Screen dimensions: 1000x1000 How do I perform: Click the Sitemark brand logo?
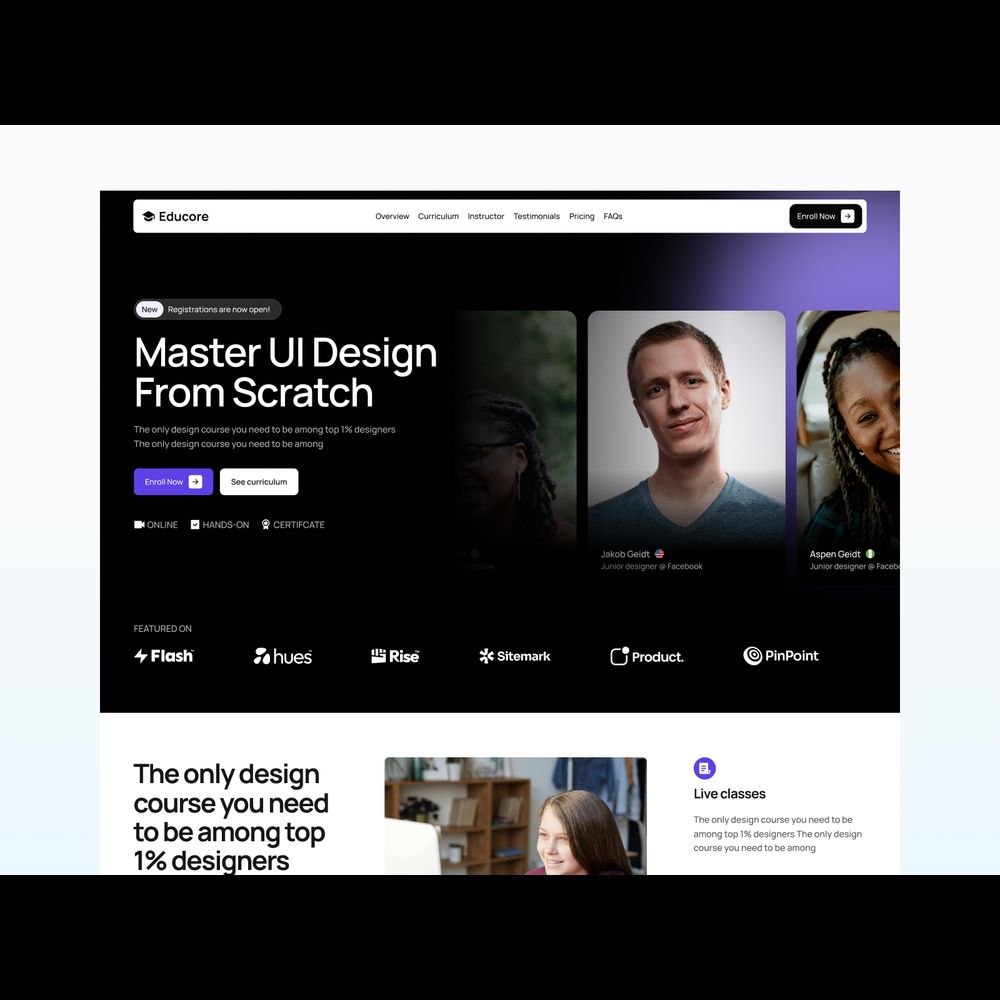[x=515, y=656]
